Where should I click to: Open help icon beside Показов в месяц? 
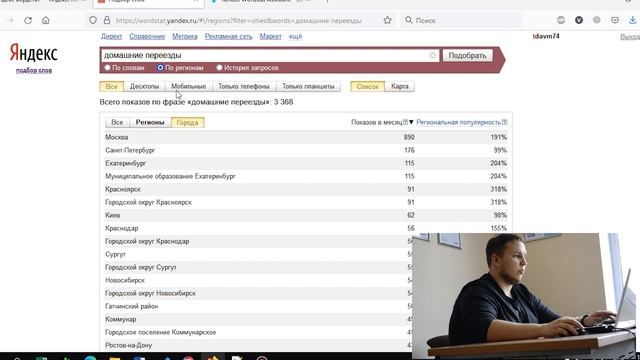coord(405,122)
